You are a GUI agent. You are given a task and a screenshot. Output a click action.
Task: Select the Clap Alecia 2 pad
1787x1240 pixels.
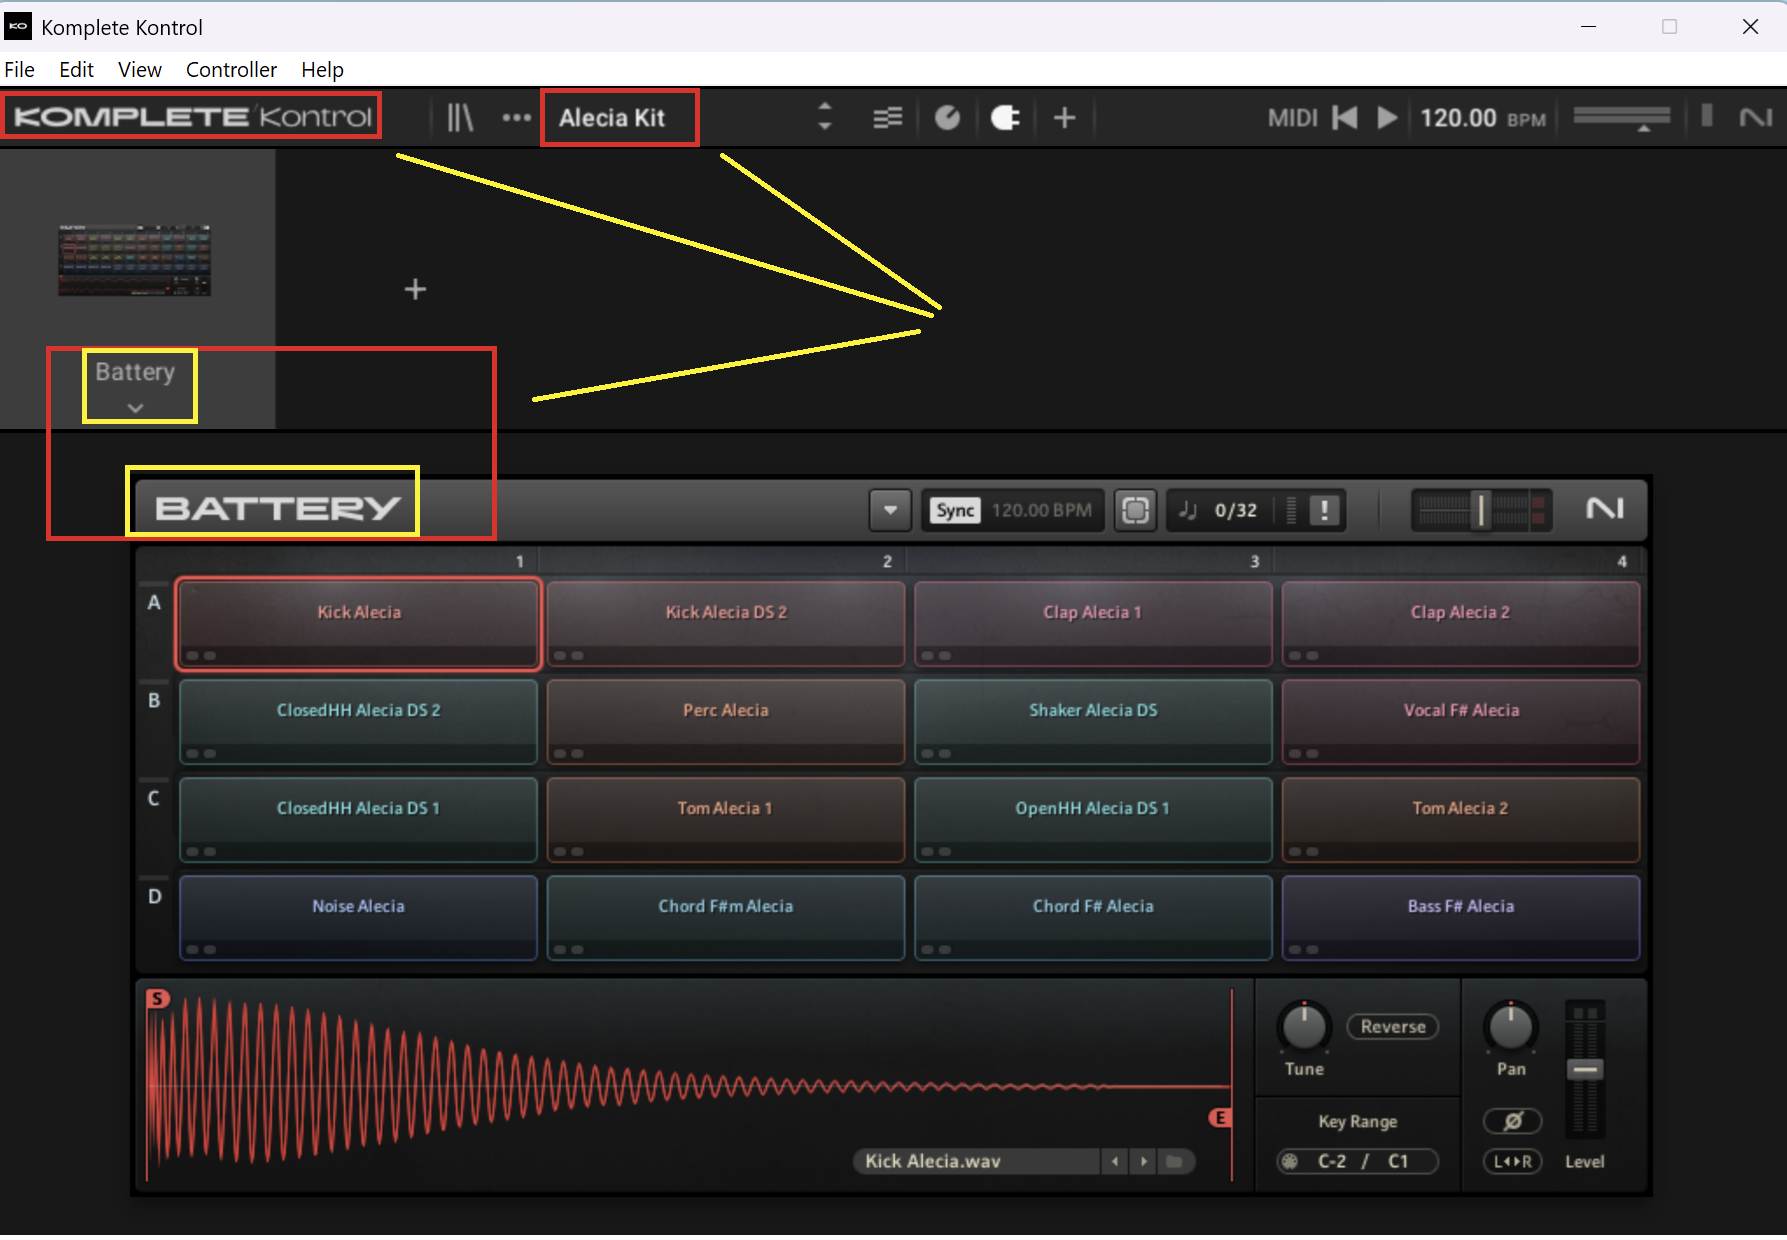tap(1461, 623)
